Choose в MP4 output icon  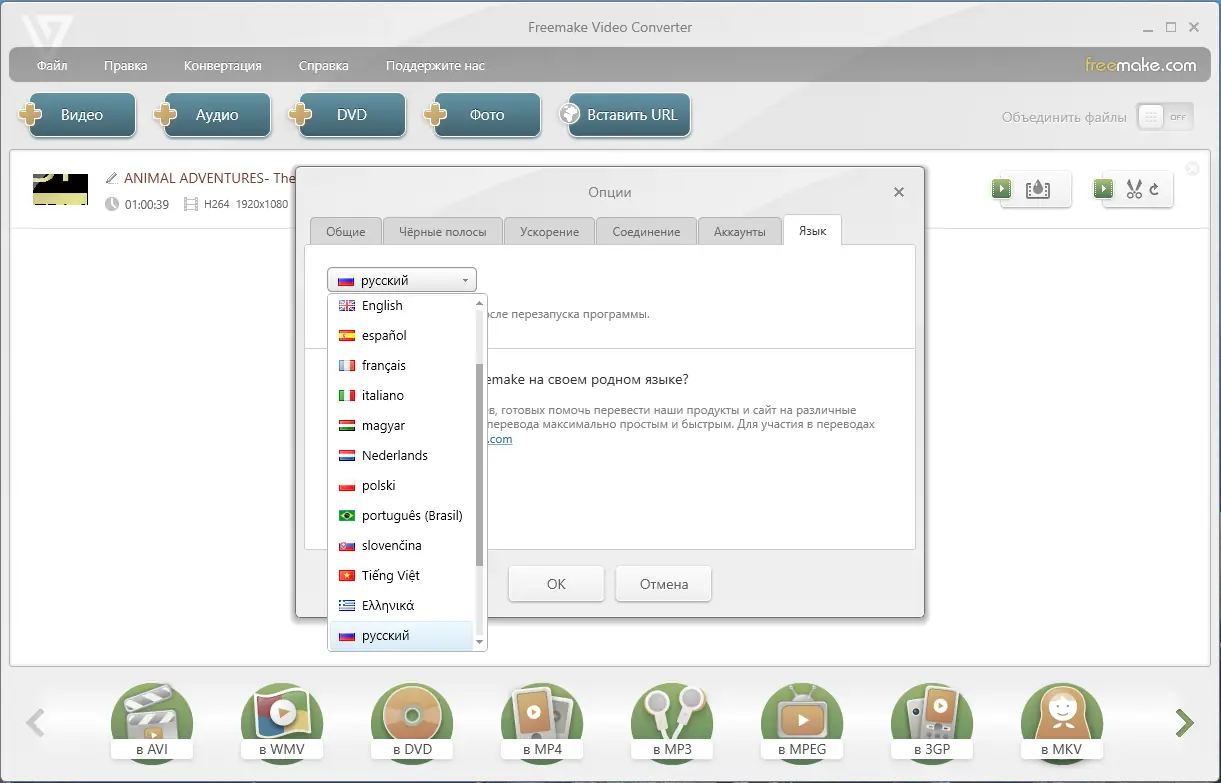[542, 723]
